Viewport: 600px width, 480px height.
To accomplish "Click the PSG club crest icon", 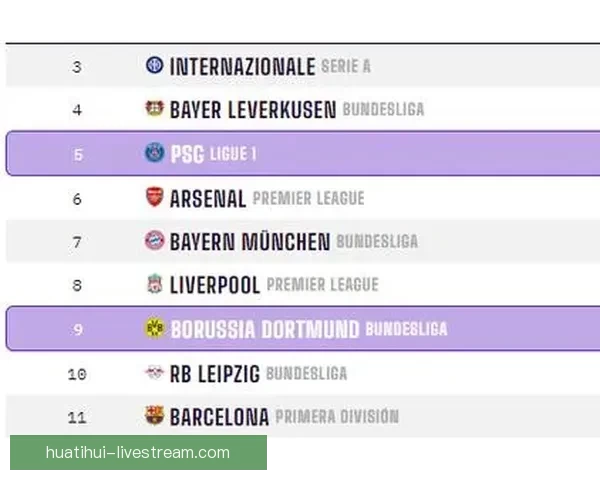I will (x=154, y=154).
